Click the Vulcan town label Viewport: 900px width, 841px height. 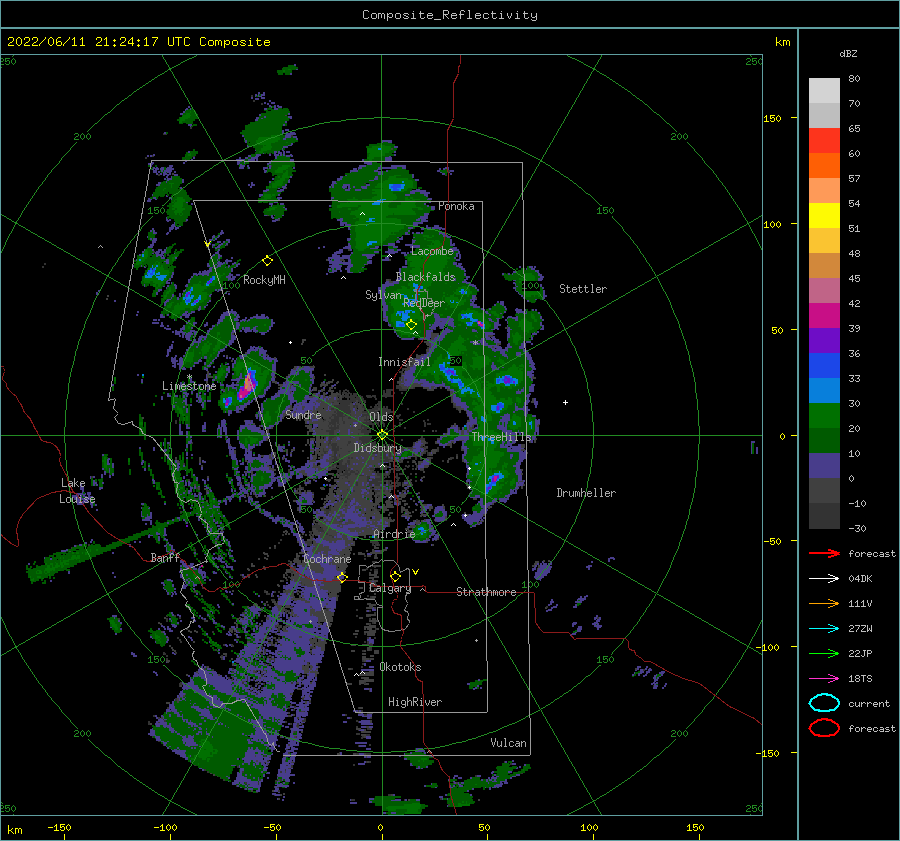[x=508, y=743]
